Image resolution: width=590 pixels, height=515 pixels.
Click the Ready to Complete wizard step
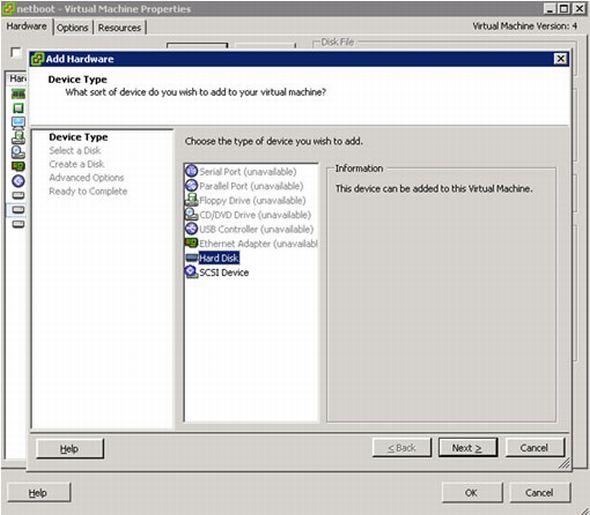pos(88,191)
